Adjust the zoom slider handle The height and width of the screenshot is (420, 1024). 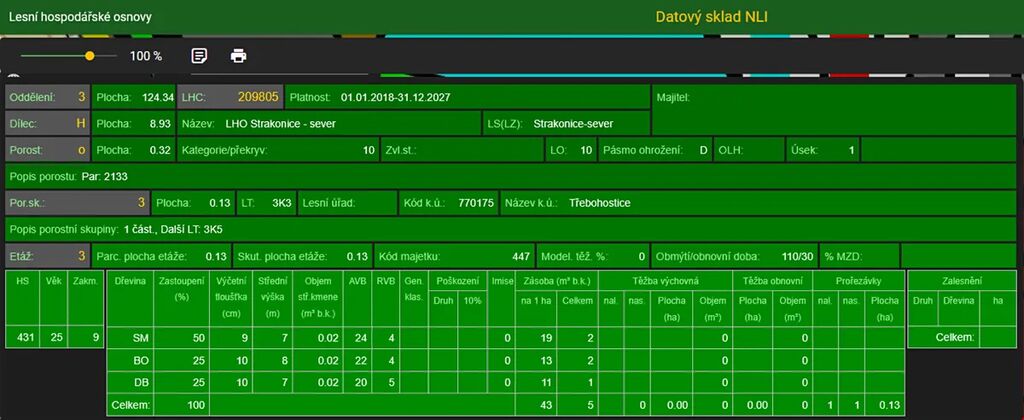pyautogui.click(x=90, y=56)
